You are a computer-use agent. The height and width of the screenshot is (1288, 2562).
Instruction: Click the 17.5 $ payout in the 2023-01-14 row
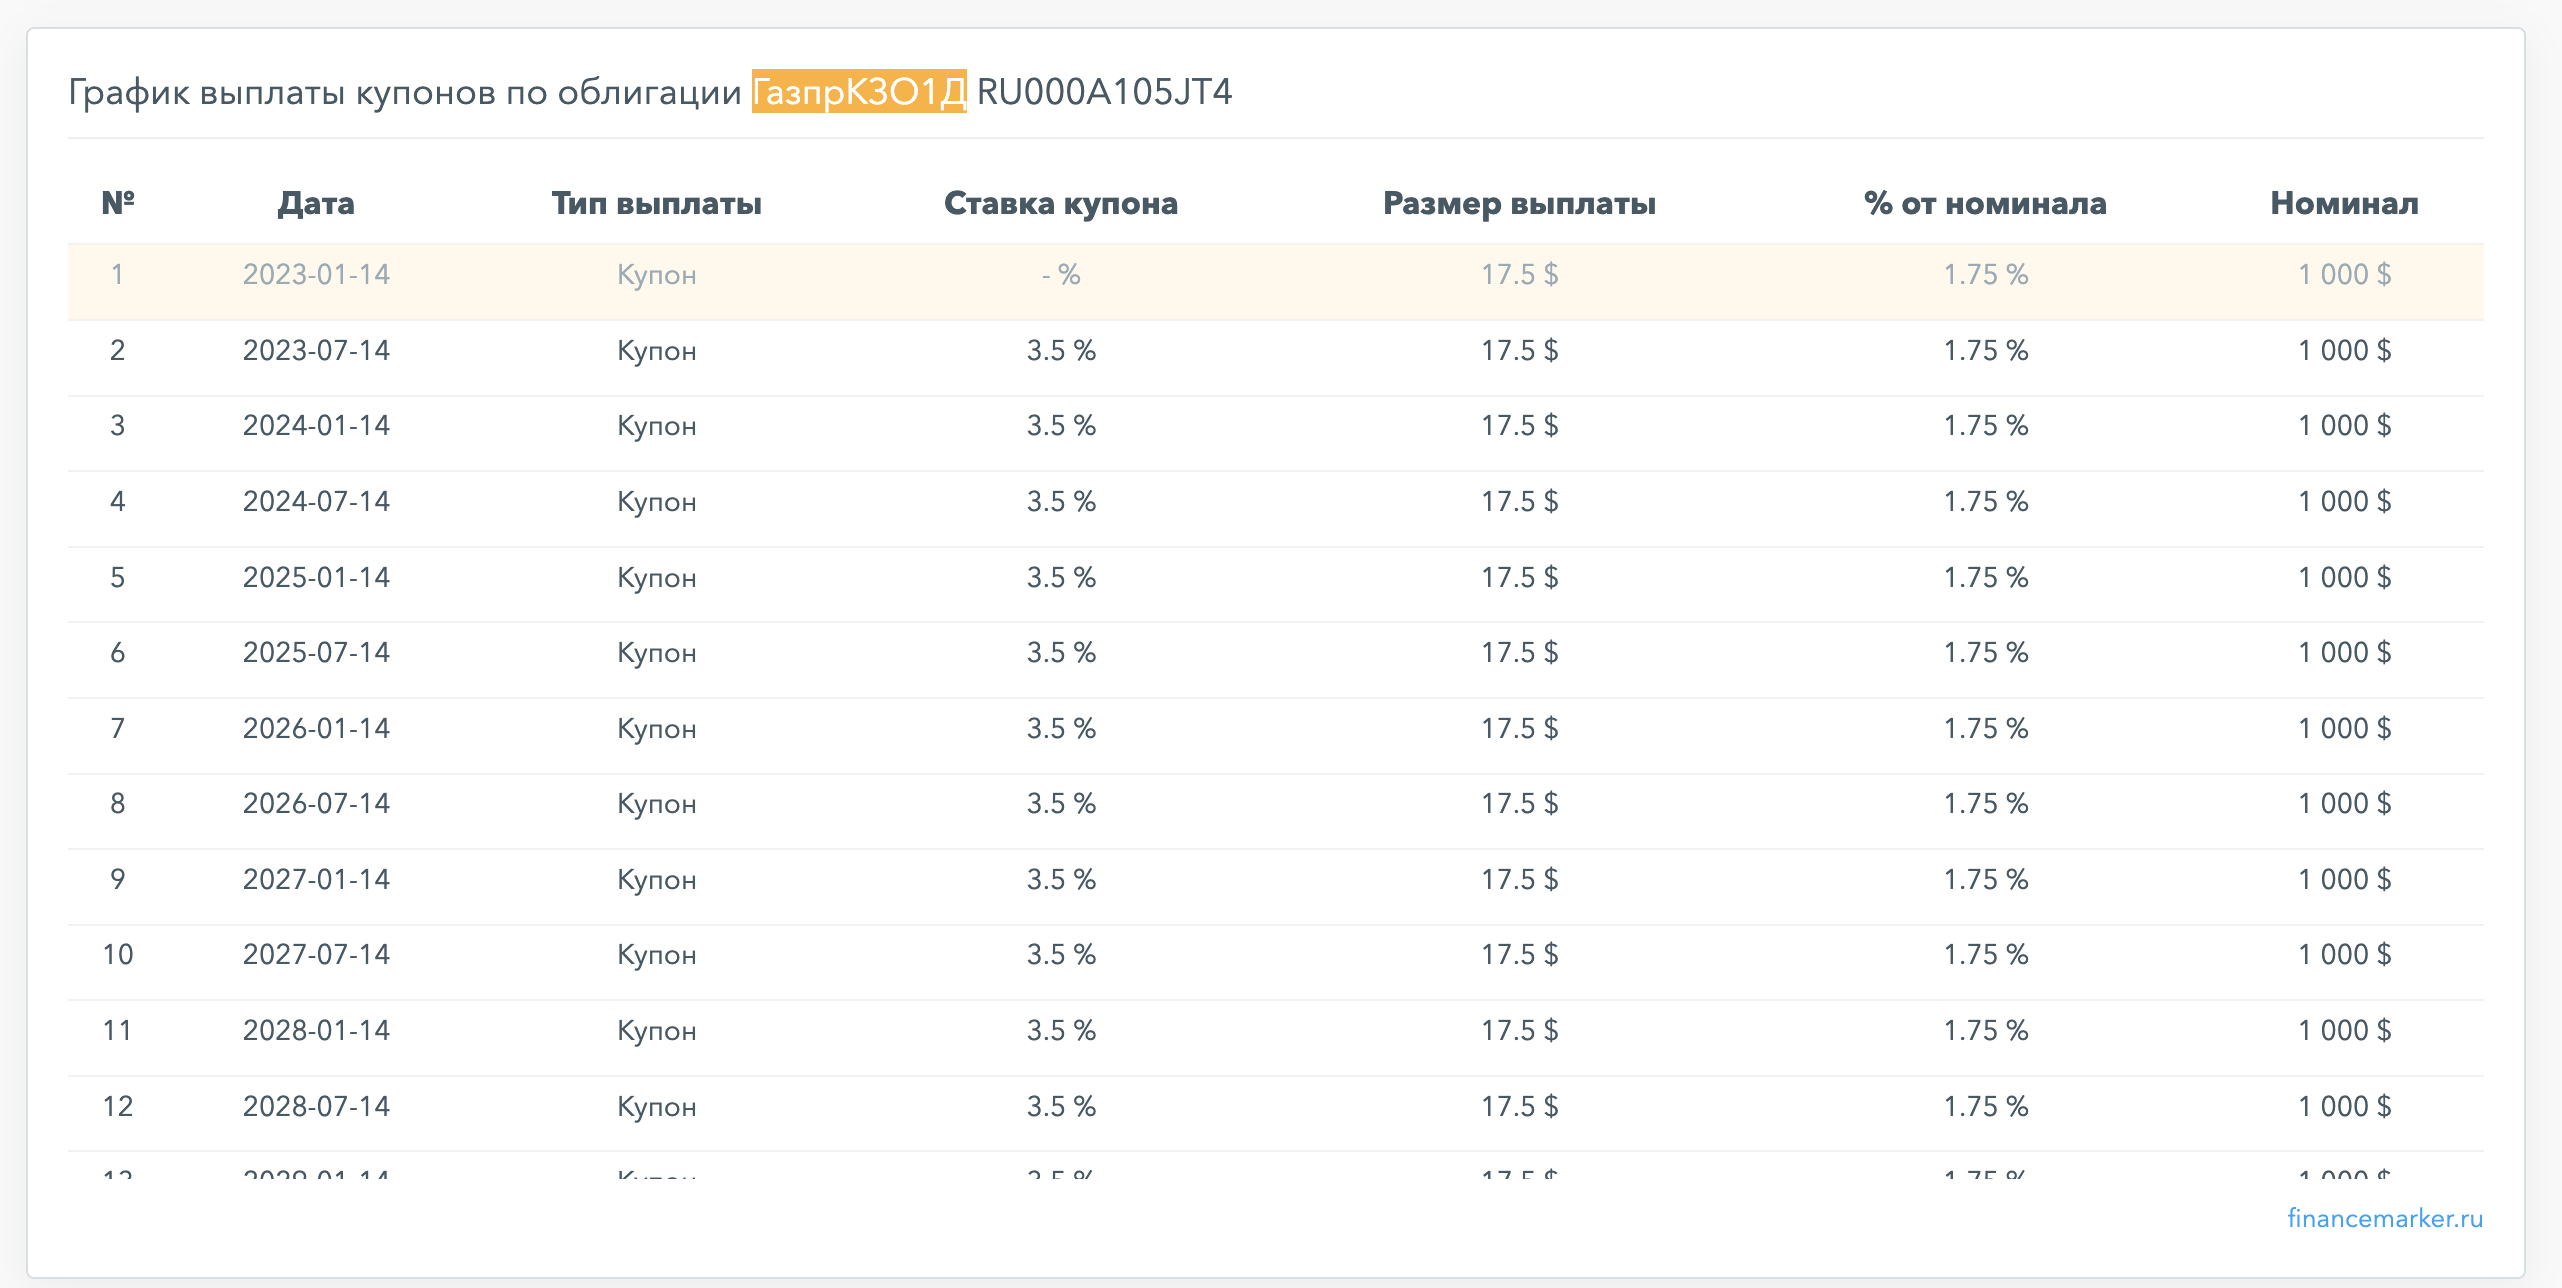1520,274
